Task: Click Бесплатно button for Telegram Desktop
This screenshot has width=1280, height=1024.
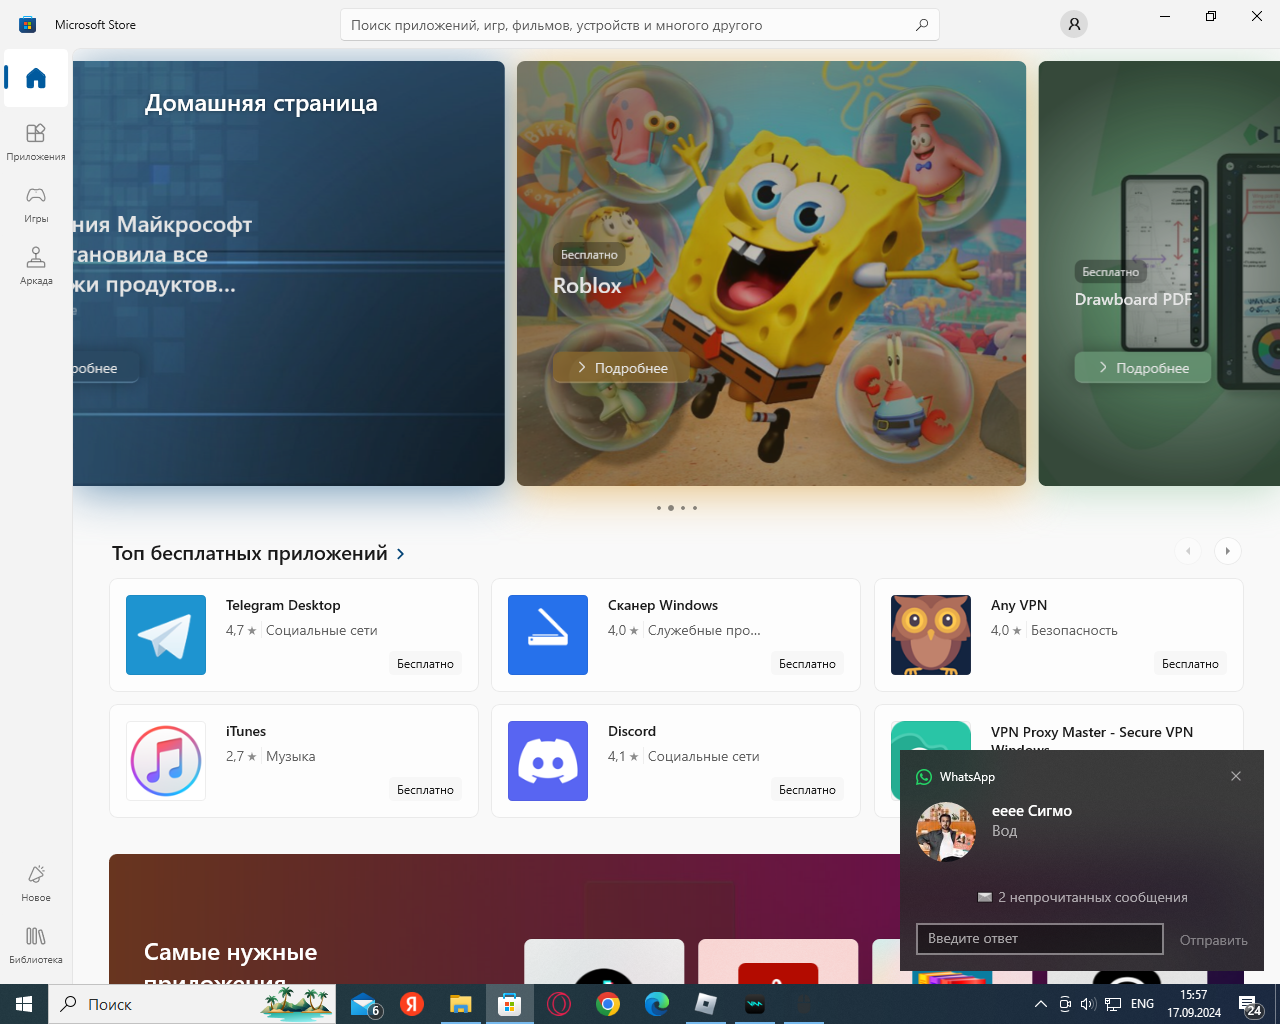Action: 425,664
